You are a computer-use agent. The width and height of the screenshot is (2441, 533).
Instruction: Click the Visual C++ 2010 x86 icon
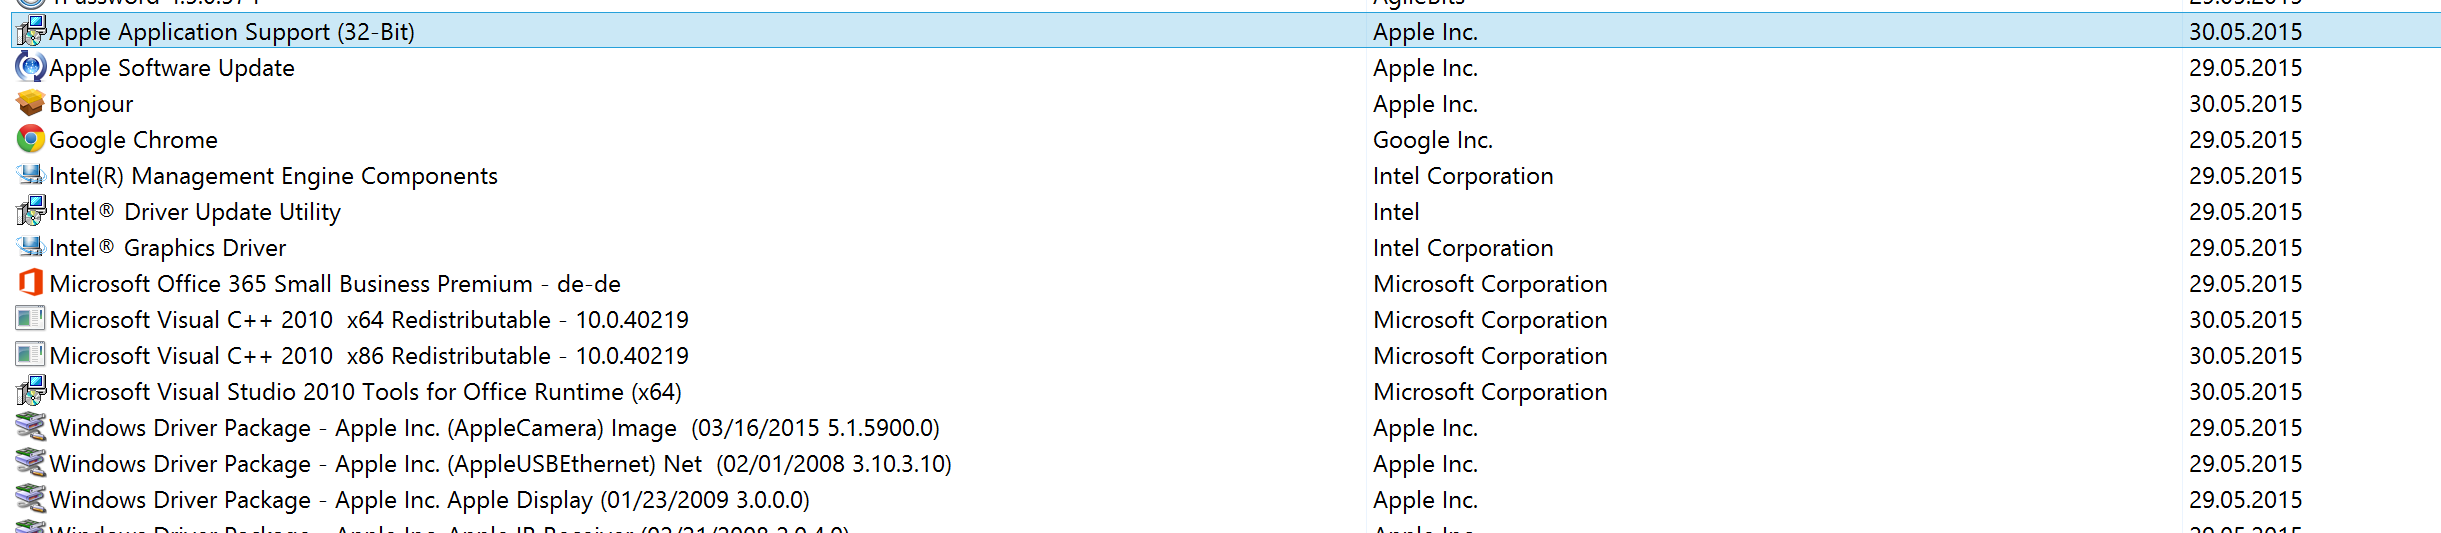click(31, 355)
